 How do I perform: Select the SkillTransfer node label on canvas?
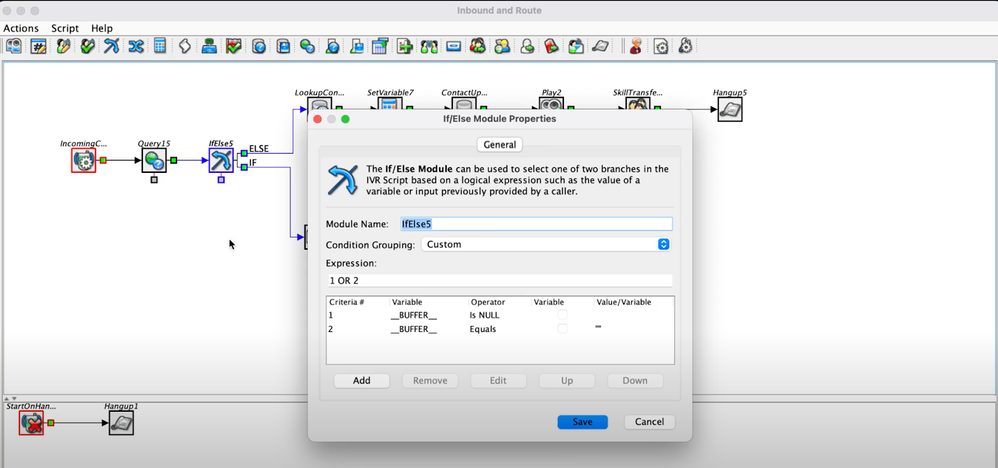tap(637, 92)
